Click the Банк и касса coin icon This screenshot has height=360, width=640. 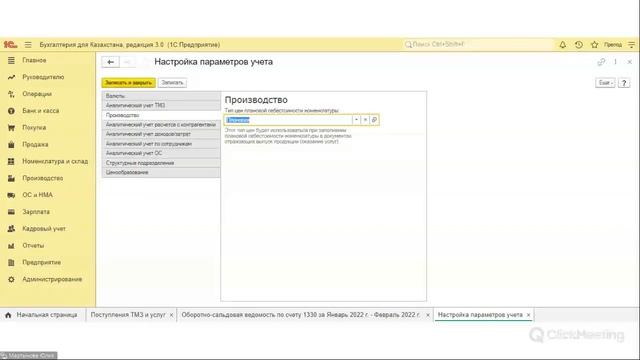click(11, 111)
